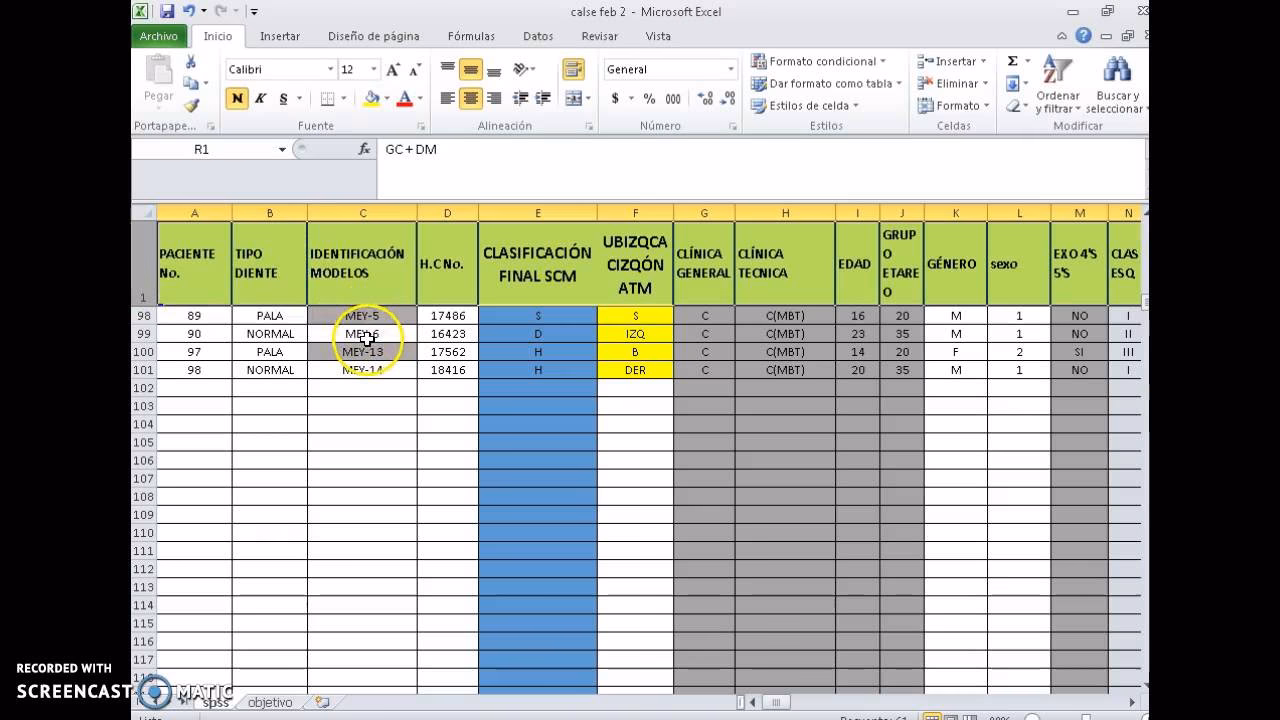Click the merge and center icon
The width and height of the screenshot is (1280, 720).
572,98
